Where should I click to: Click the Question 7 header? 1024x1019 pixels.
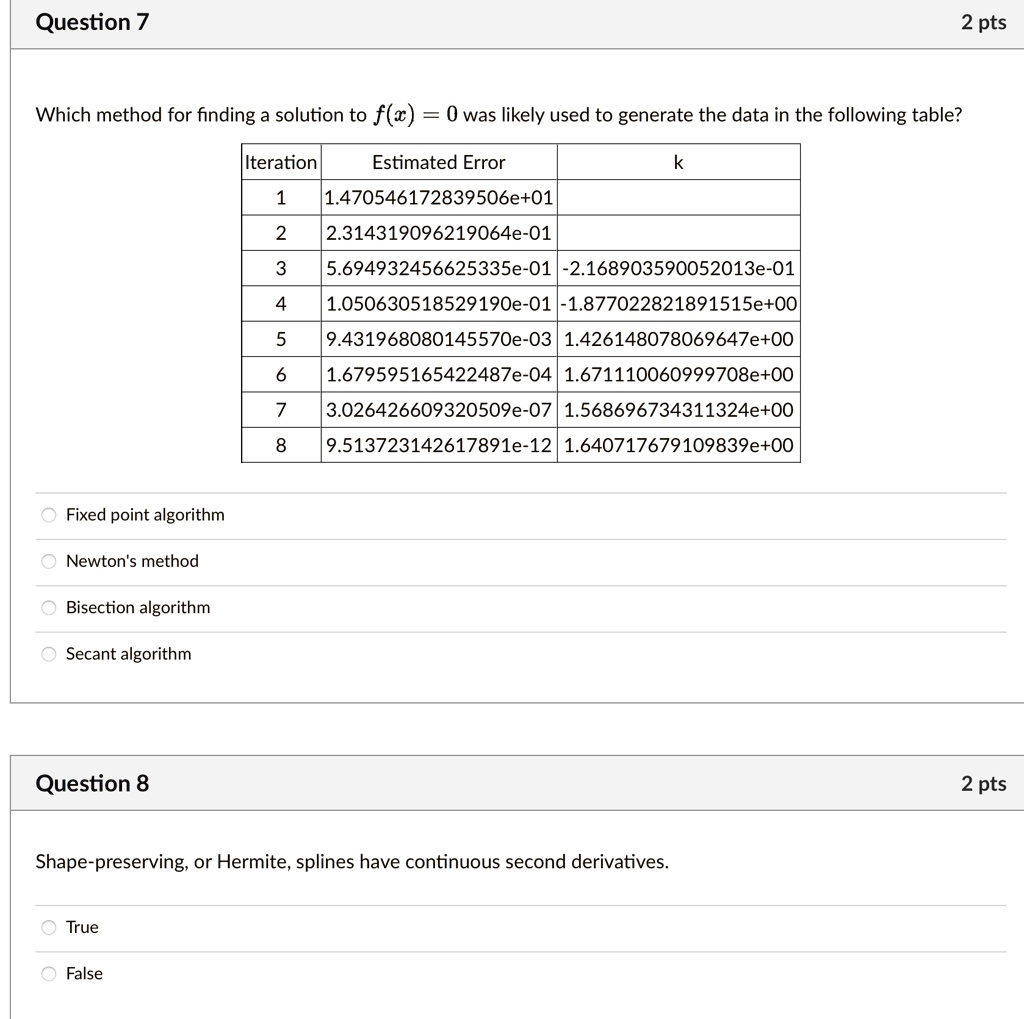point(93,21)
